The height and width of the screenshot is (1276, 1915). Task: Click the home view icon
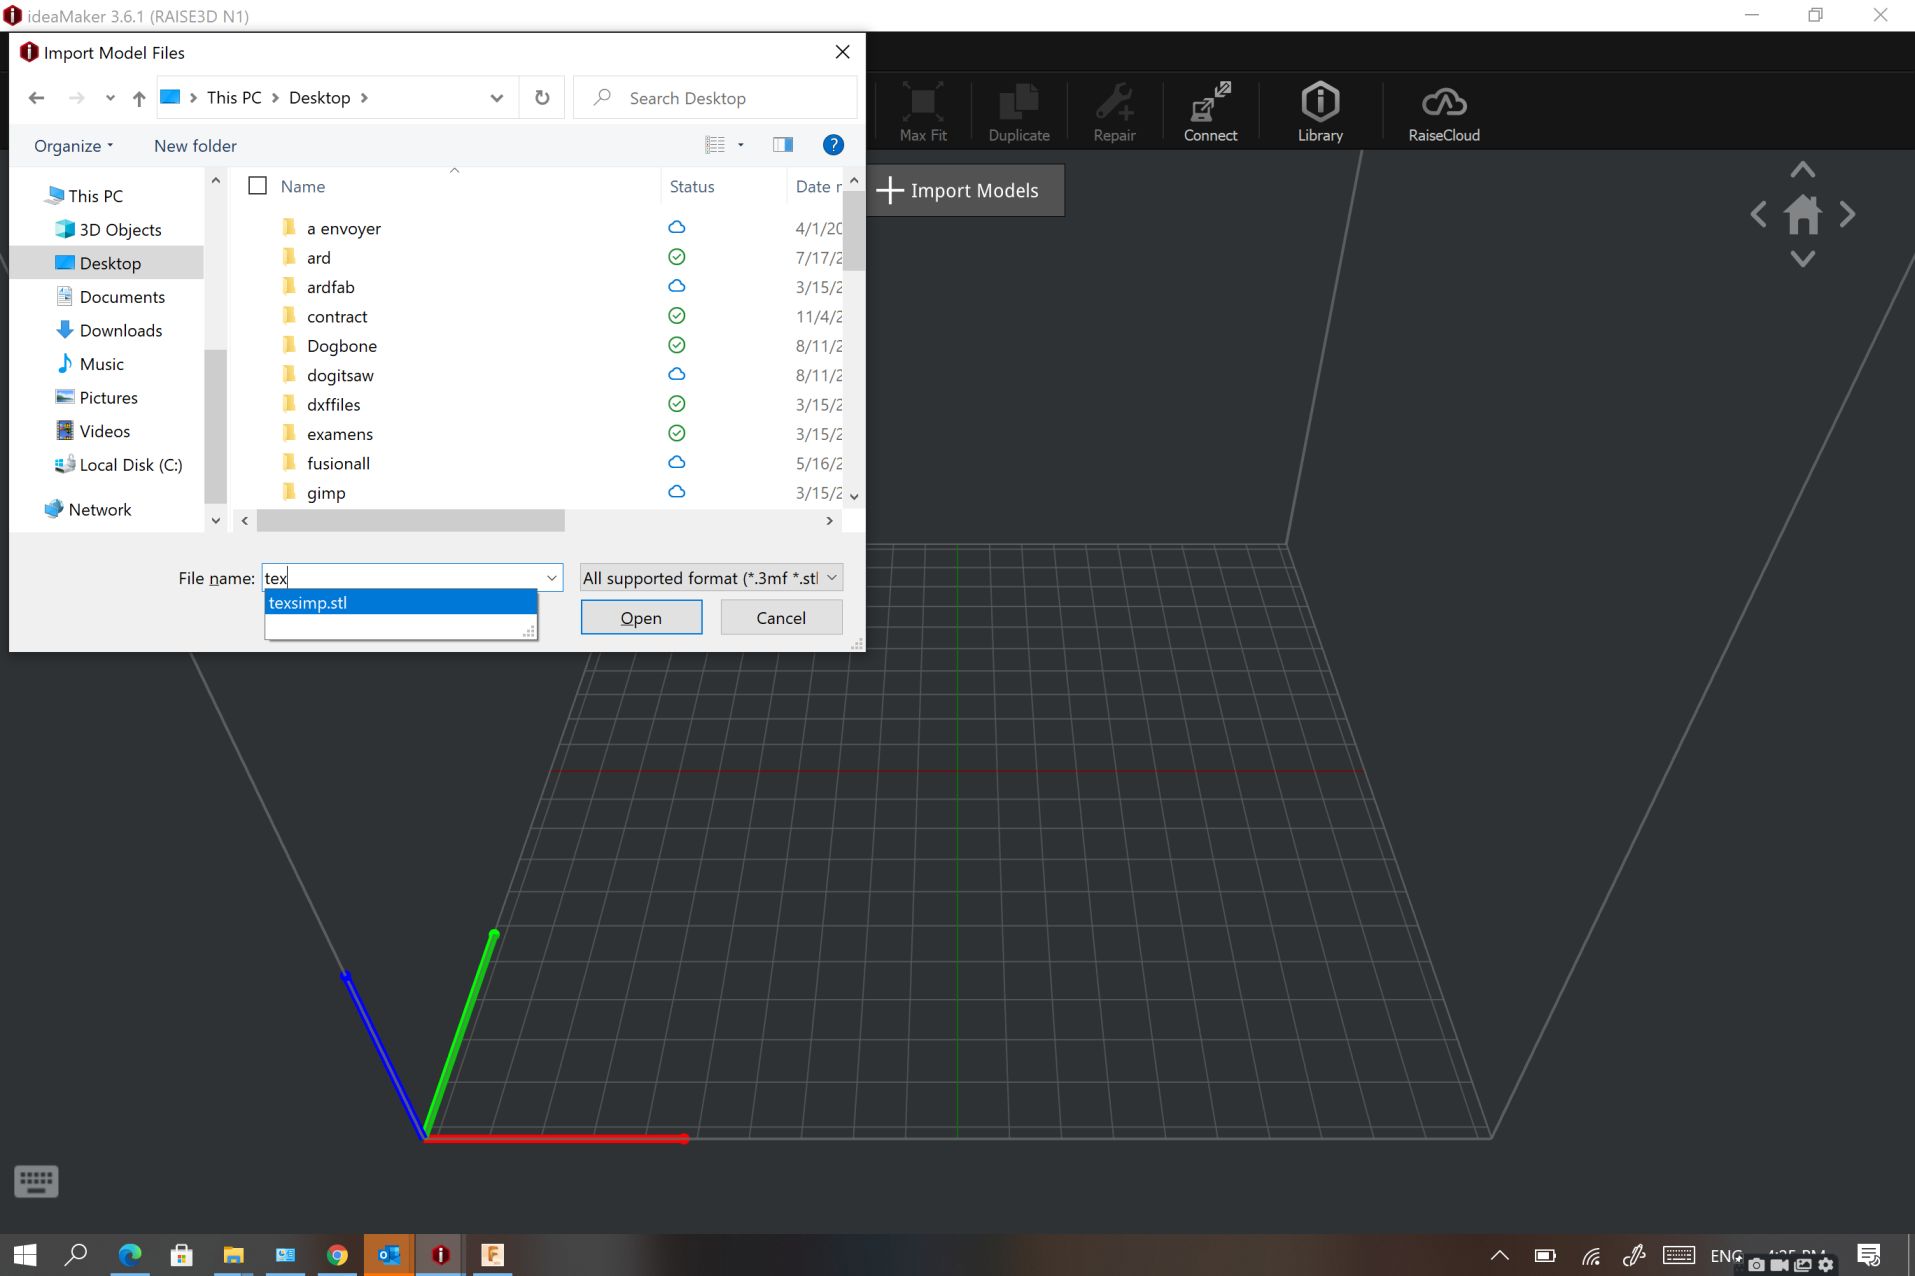(1803, 214)
